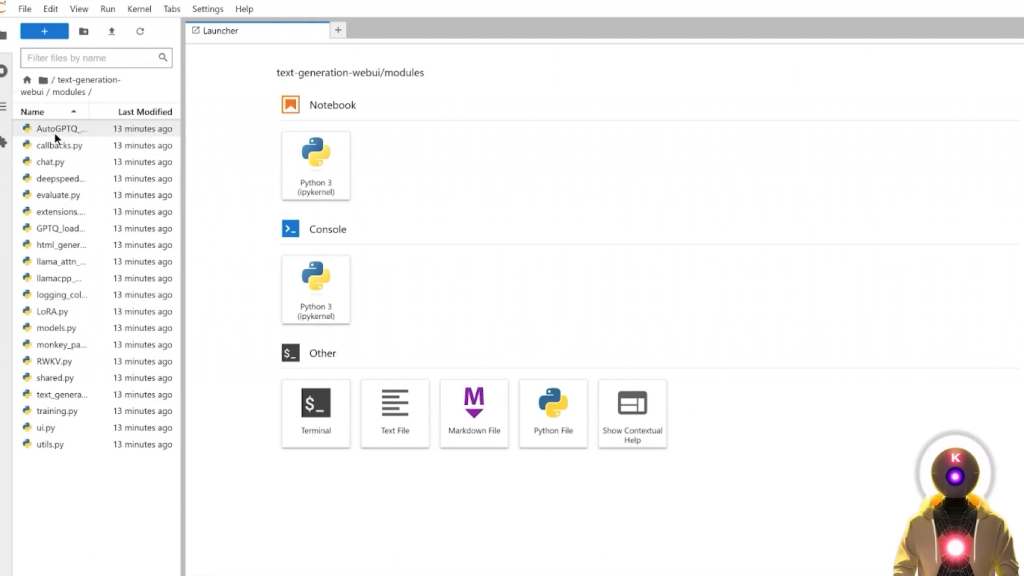
Task: Select ui.py file
Action: (x=97, y=428)
